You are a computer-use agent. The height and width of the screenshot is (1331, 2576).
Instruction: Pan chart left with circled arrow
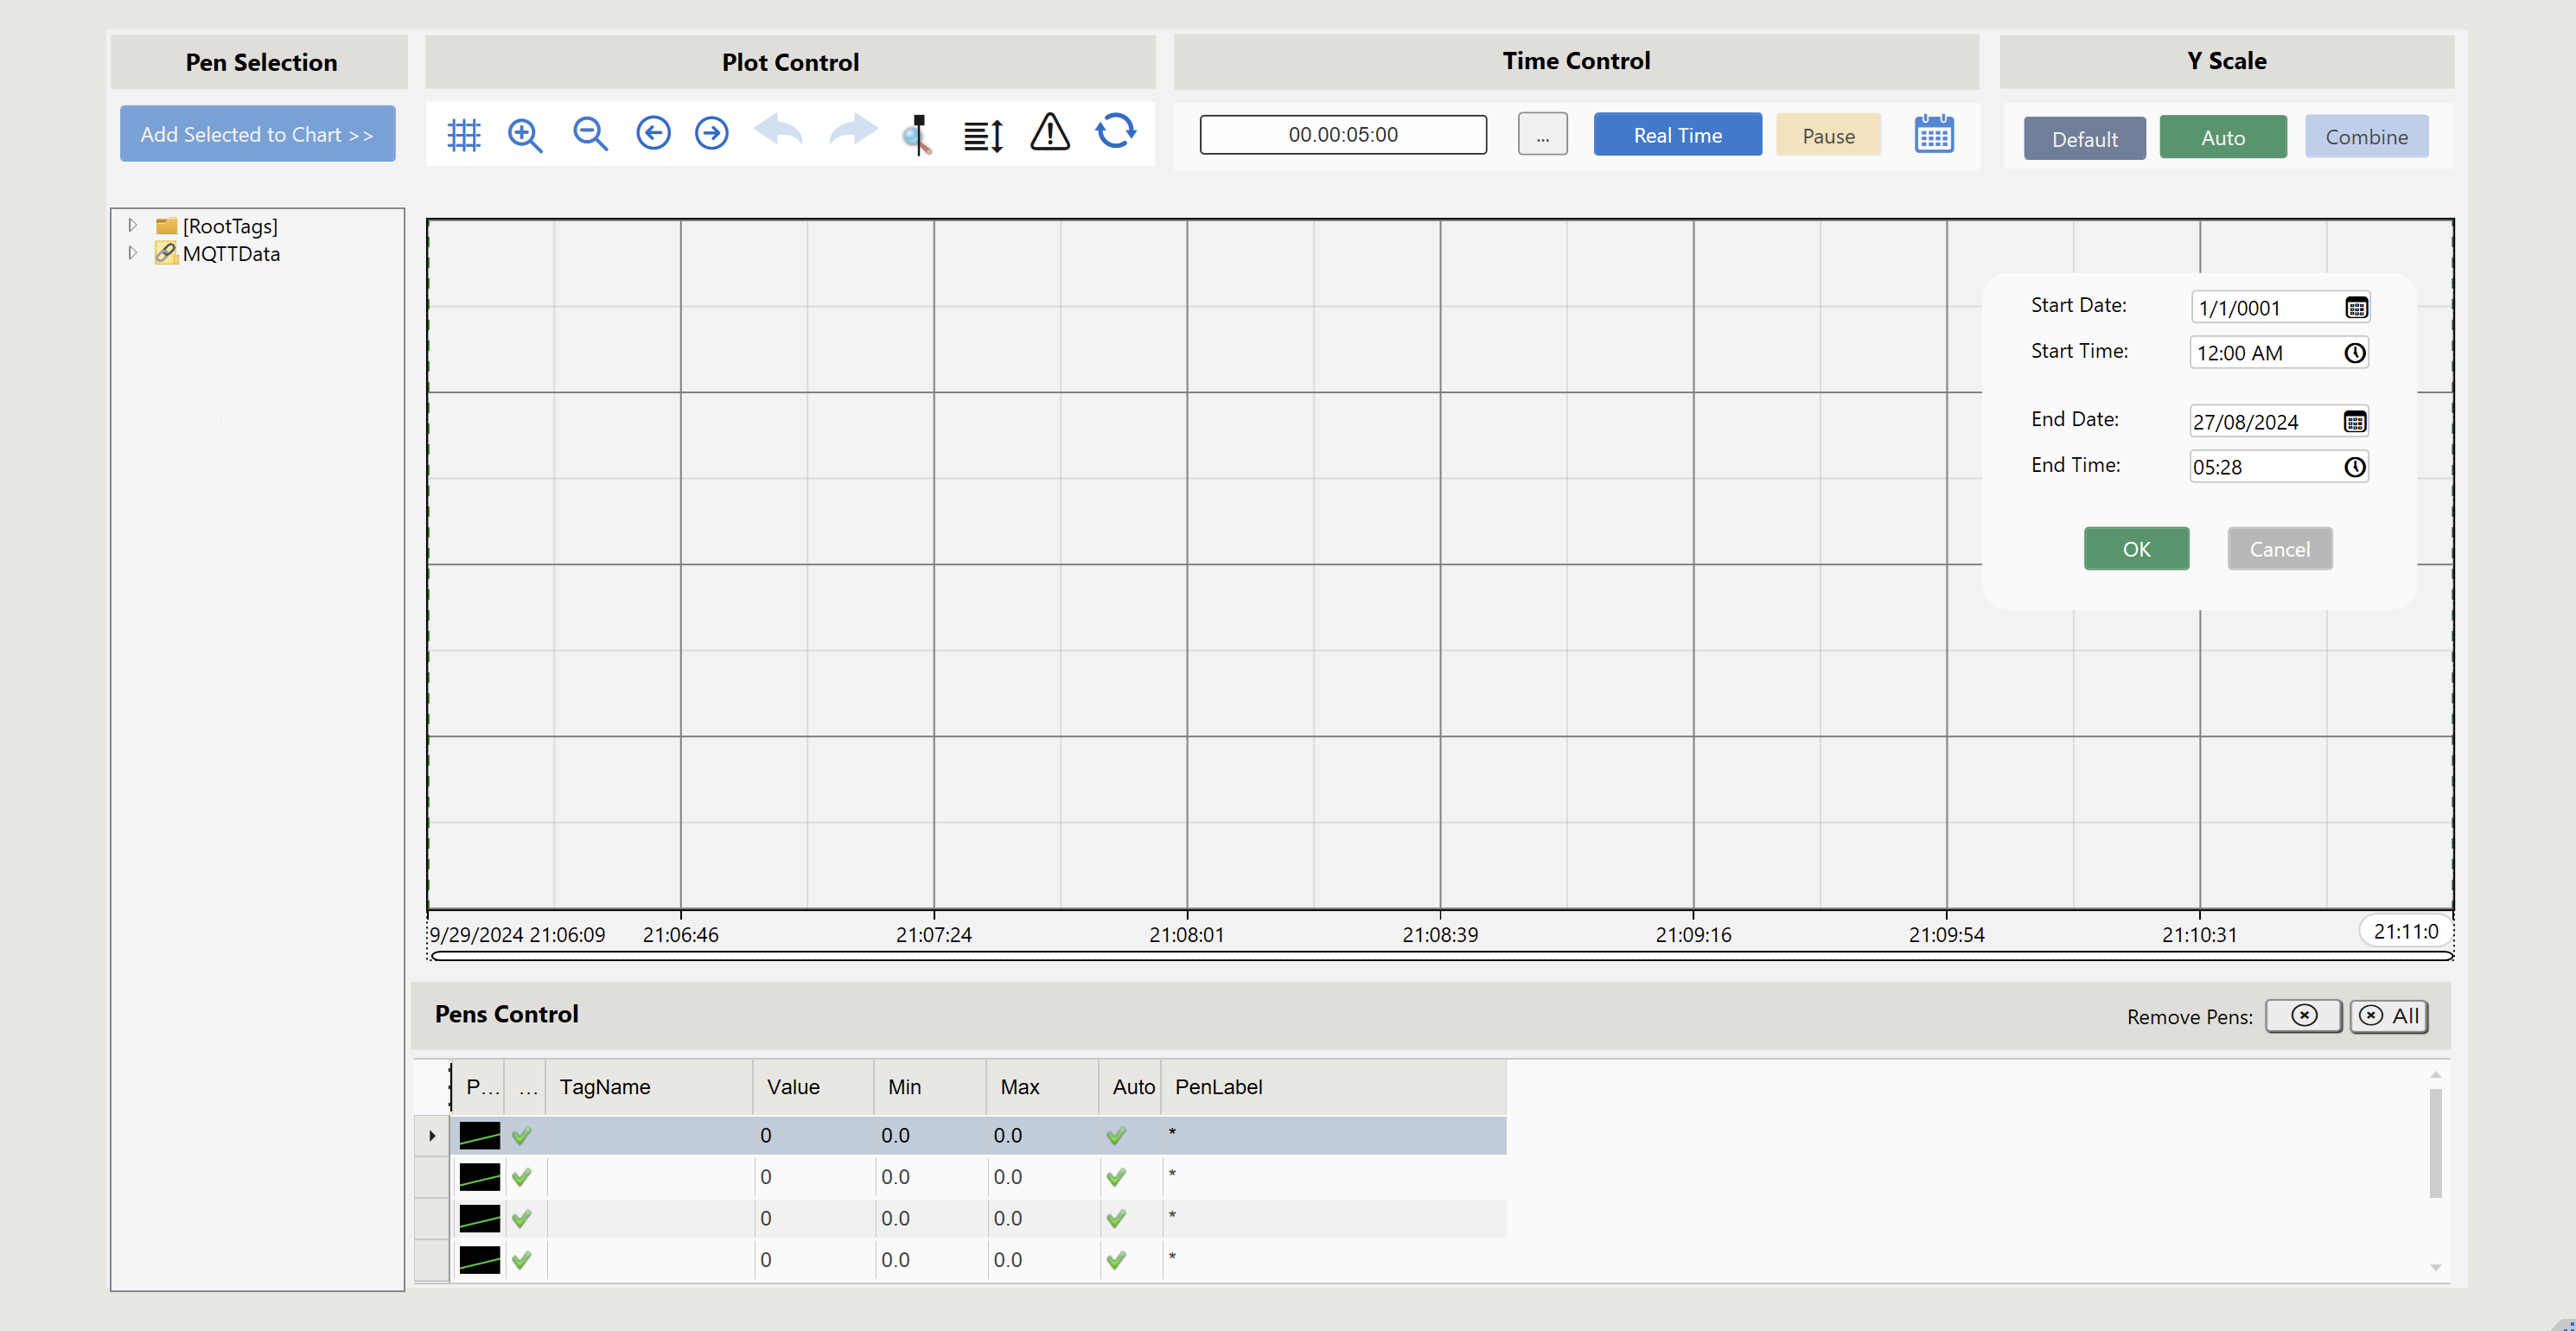[653, 133]
